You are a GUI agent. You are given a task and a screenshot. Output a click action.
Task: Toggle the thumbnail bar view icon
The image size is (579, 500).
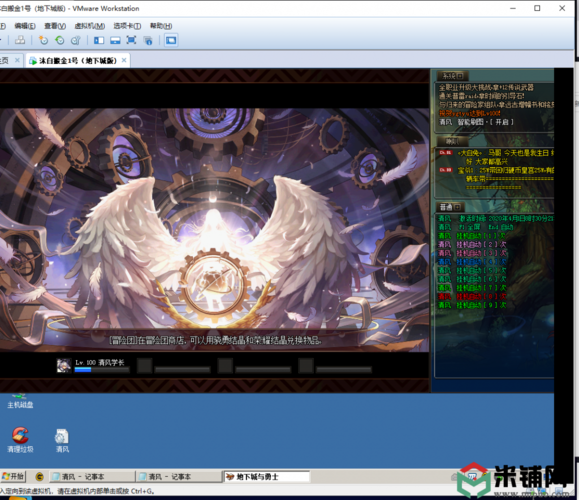[115, 40]
